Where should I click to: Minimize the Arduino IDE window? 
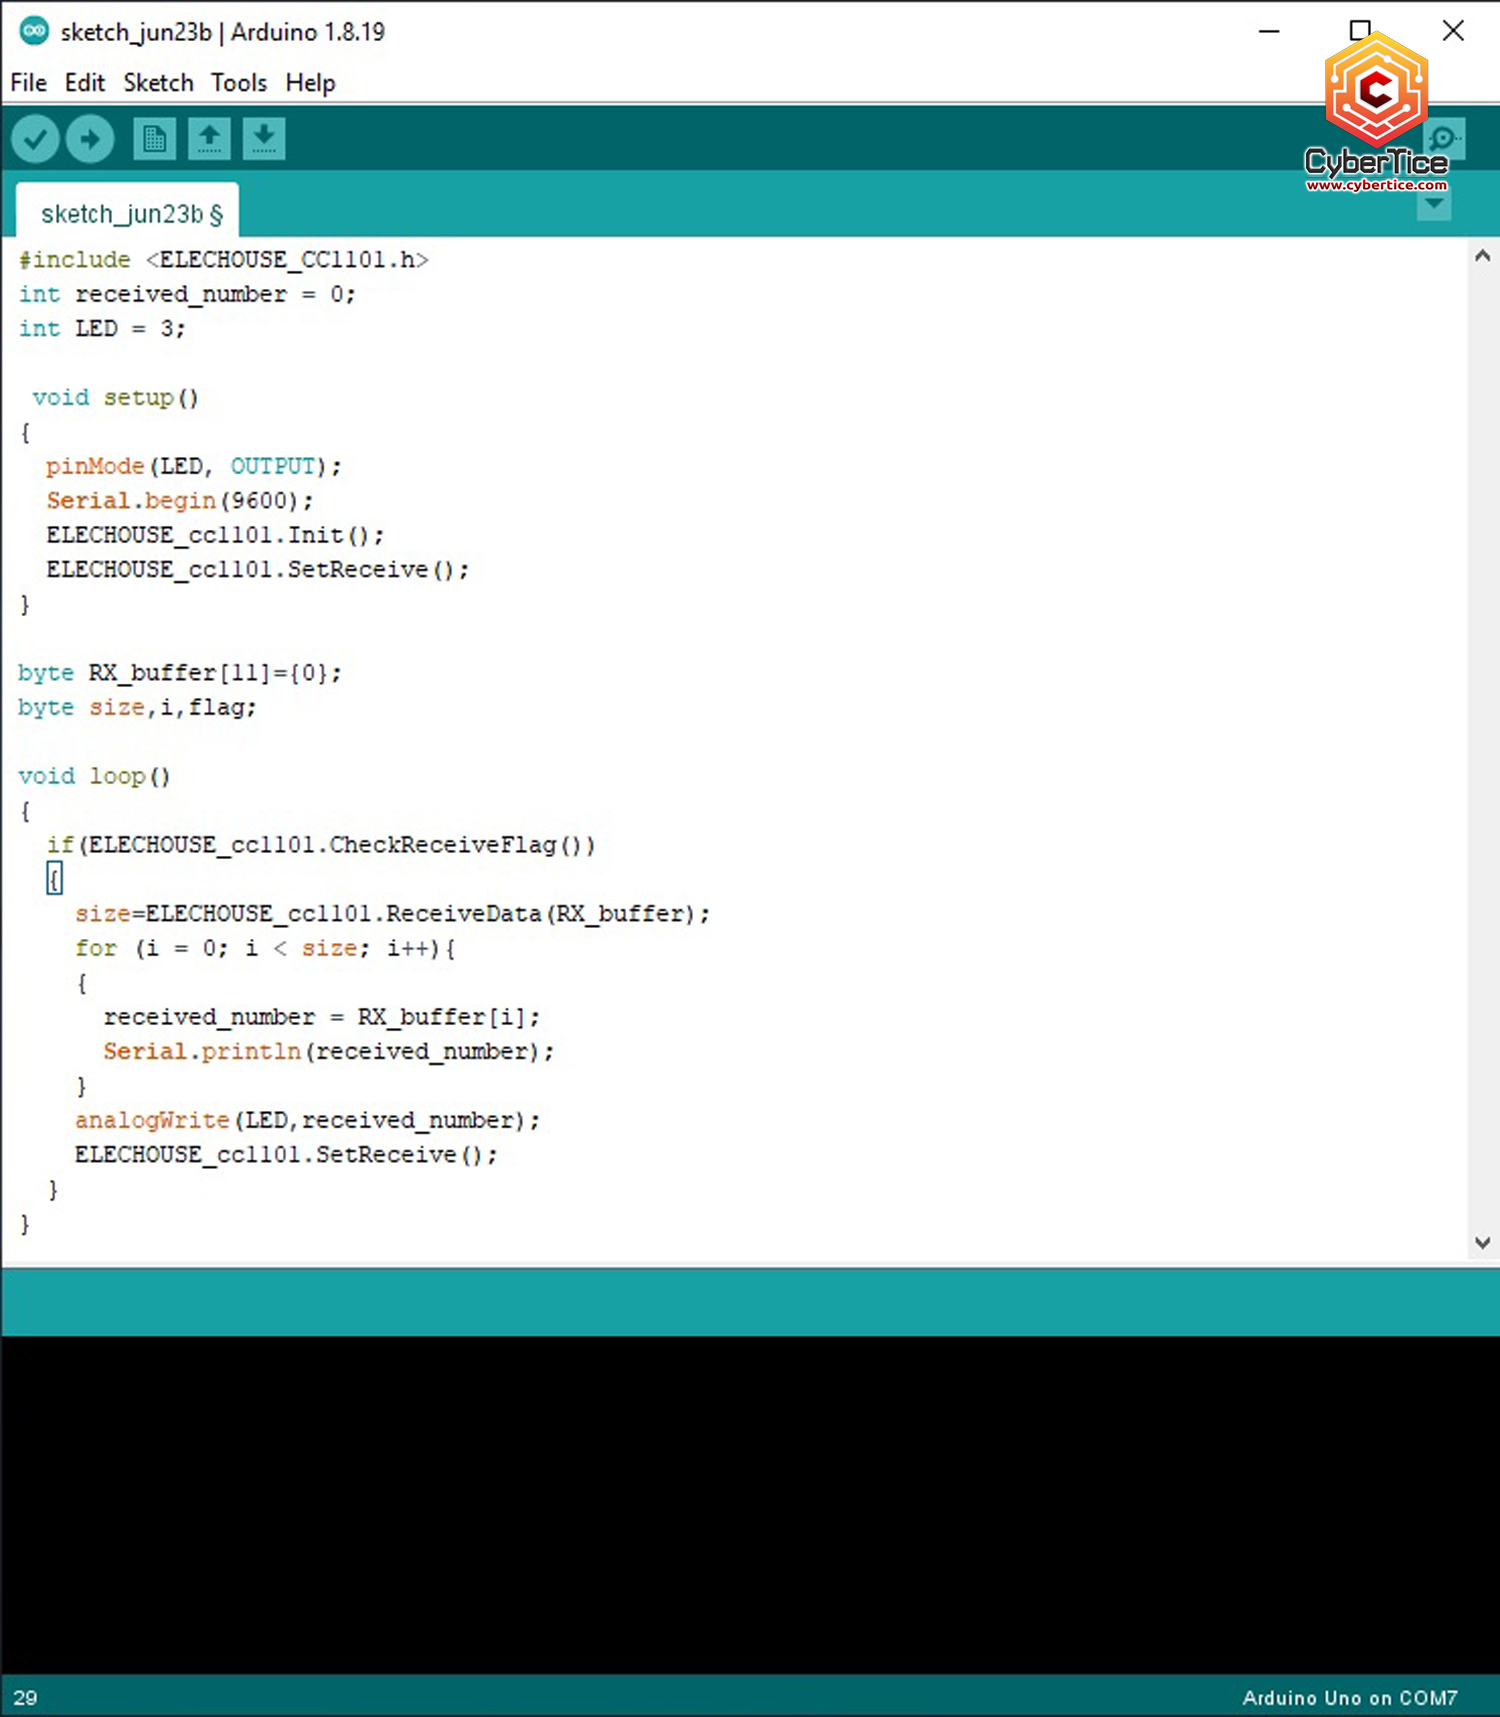point(1269,31)
